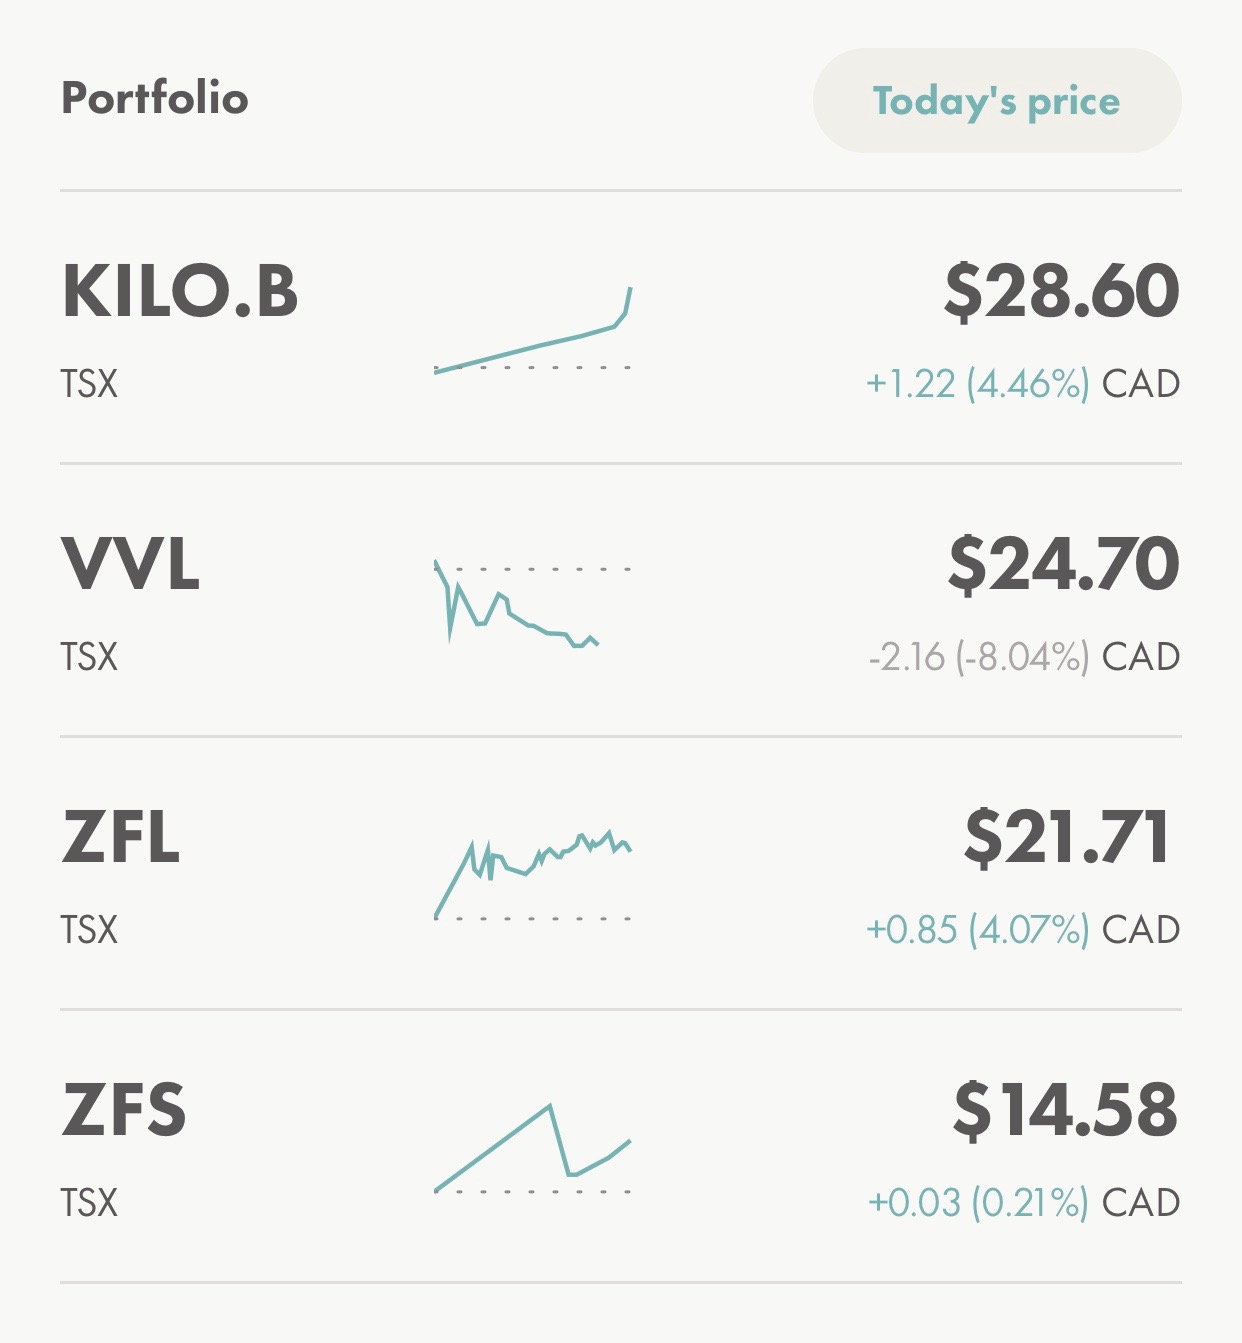Select the -2.16 (-8.04%) change for VVL
The height and width of the screenshot is (1343, 1242).
[978, 657]
